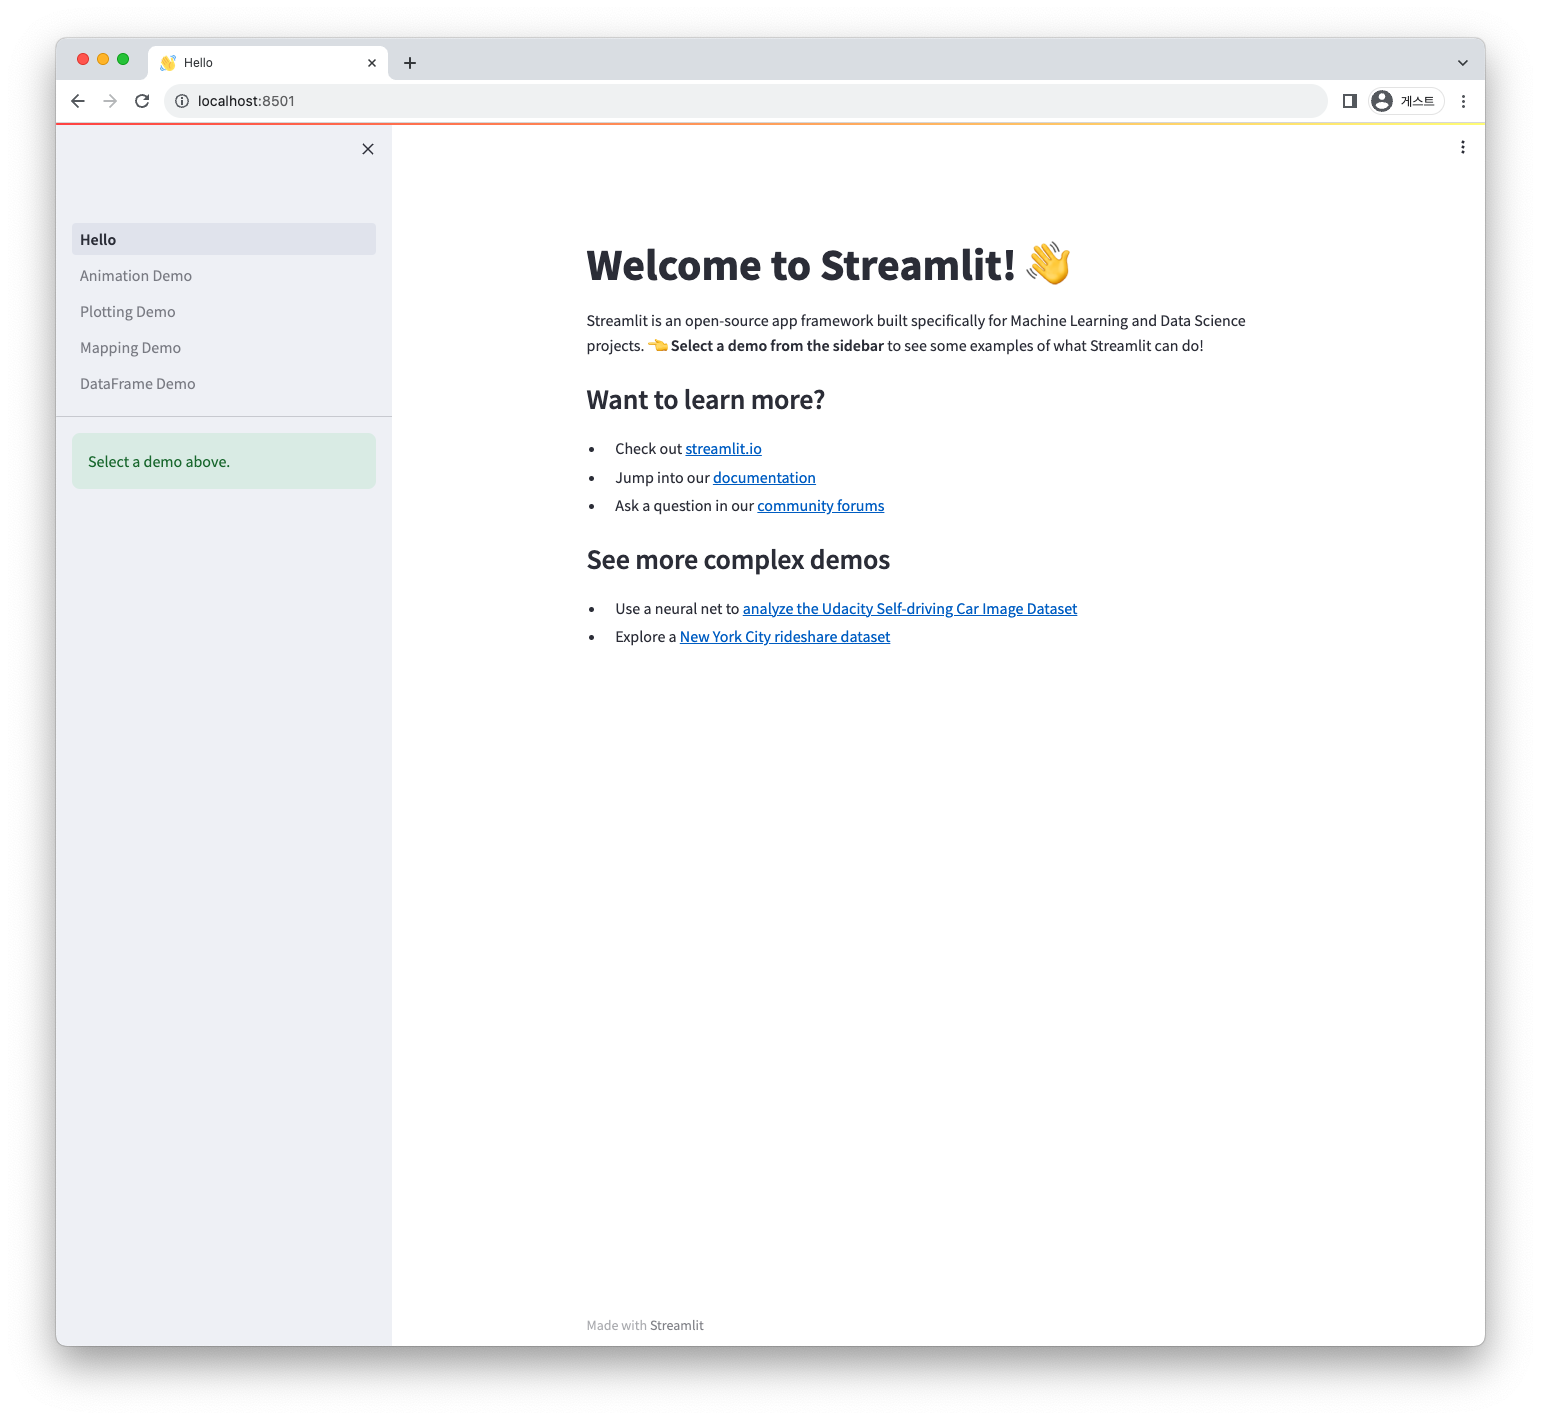This screenshot has width=1541, height=1420.
Task: Open Mapping Demo page
Action: (x=224, y=347)
